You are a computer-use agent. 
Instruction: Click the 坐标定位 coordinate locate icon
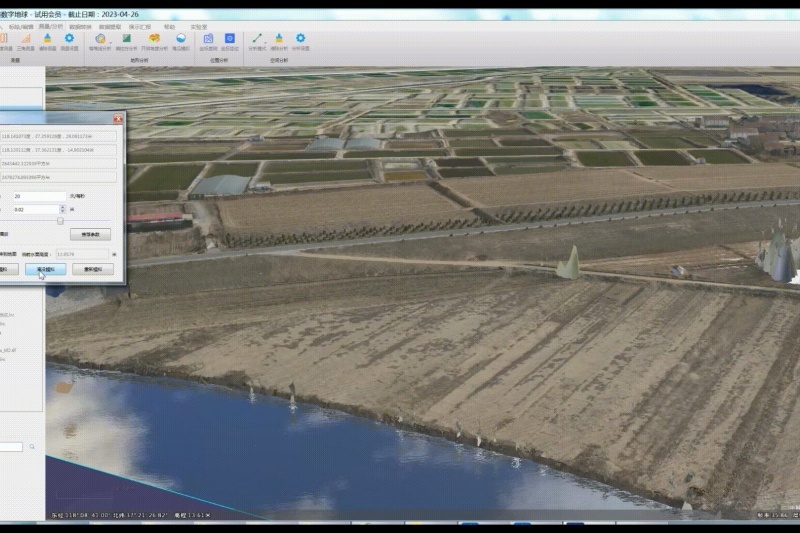tap(231, 40)
